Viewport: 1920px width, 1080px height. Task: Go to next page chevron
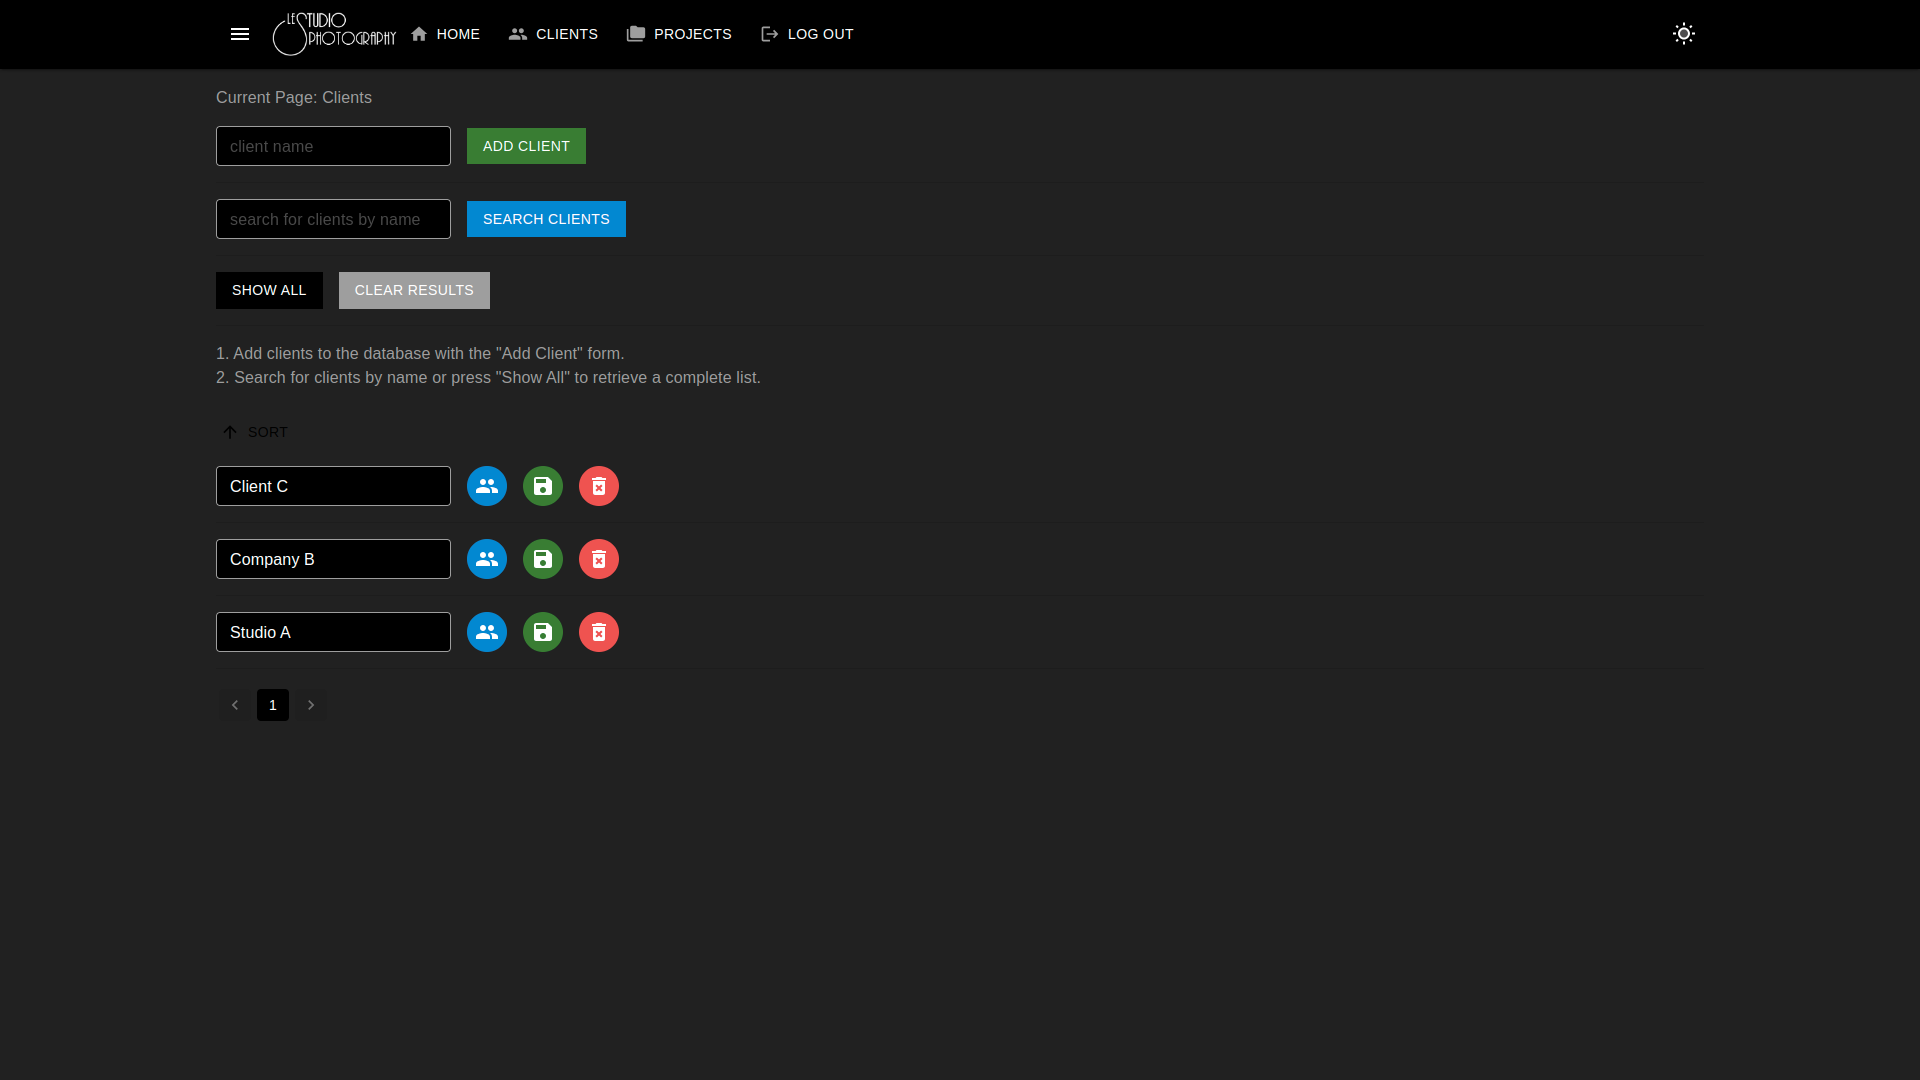(311, 705)
